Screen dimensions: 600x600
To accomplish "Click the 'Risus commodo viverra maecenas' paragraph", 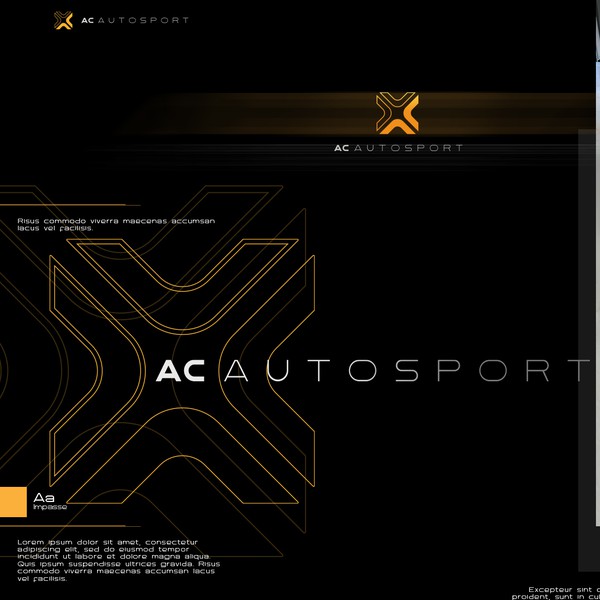I will pyautogui.click(x=116, y=225).
